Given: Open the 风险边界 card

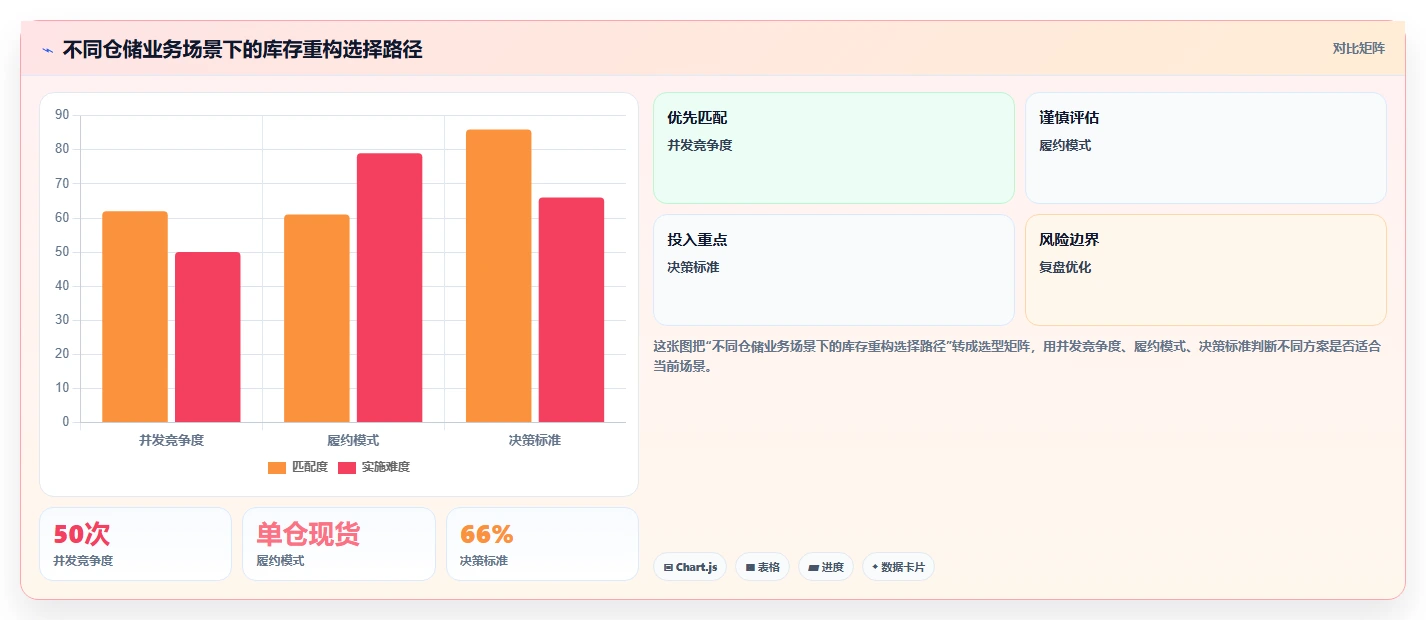Looking at the screenshot, I should click(1206, 270).
